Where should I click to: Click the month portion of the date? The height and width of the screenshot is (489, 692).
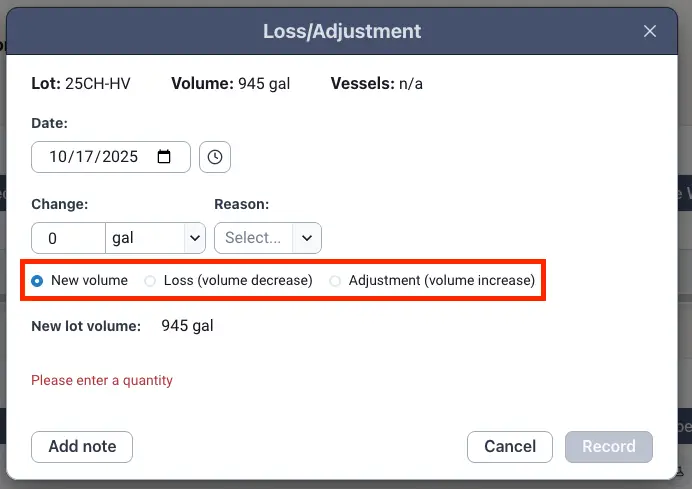tap(57, 157)
